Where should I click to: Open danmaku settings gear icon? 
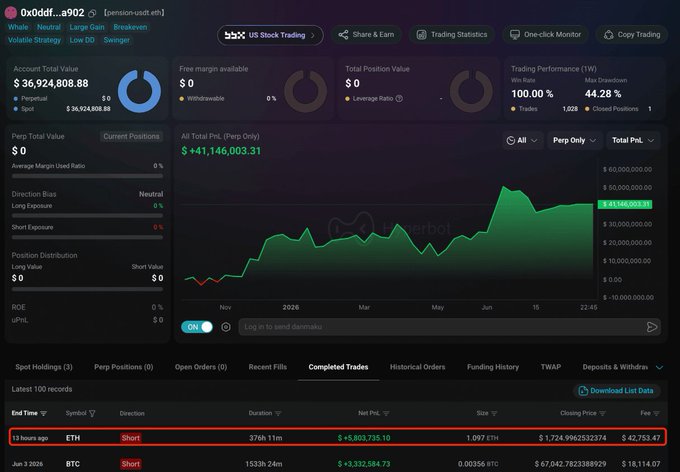pos(226,327)
